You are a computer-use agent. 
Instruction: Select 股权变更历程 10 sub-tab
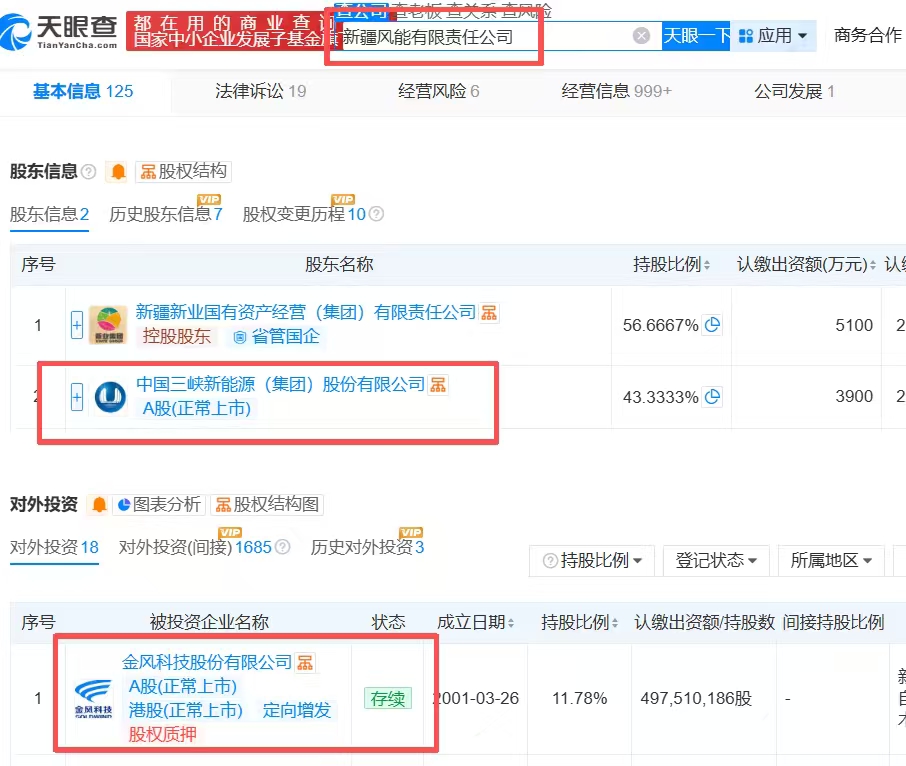(x=304, y=214)
